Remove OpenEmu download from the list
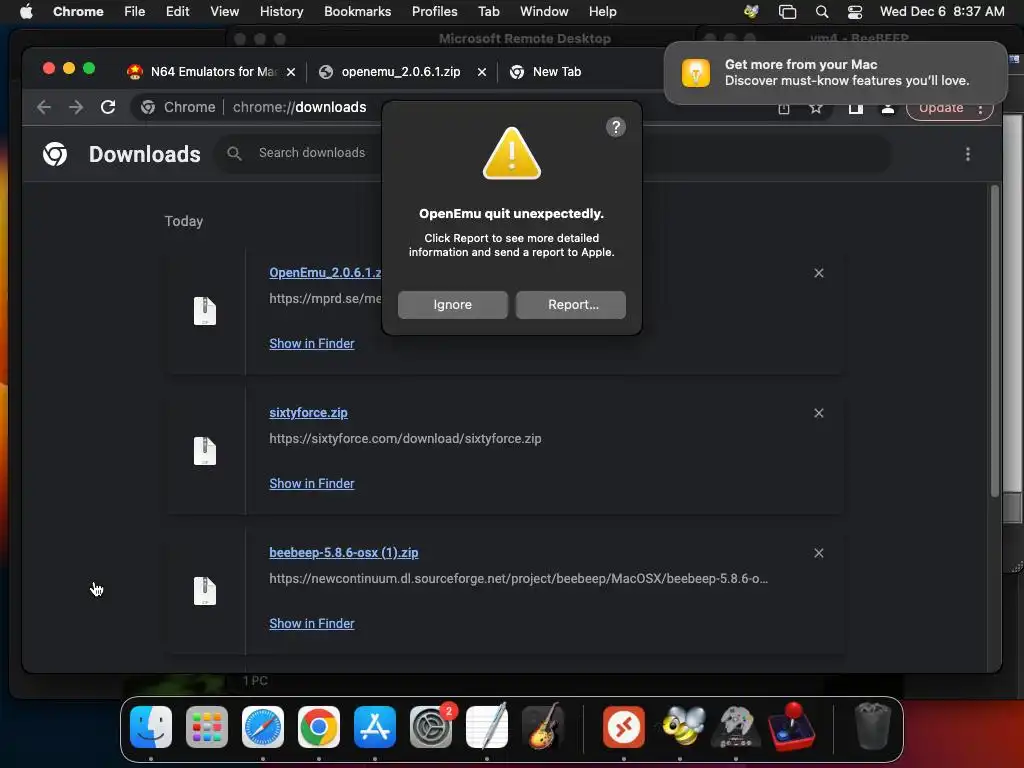 [818, 273]
